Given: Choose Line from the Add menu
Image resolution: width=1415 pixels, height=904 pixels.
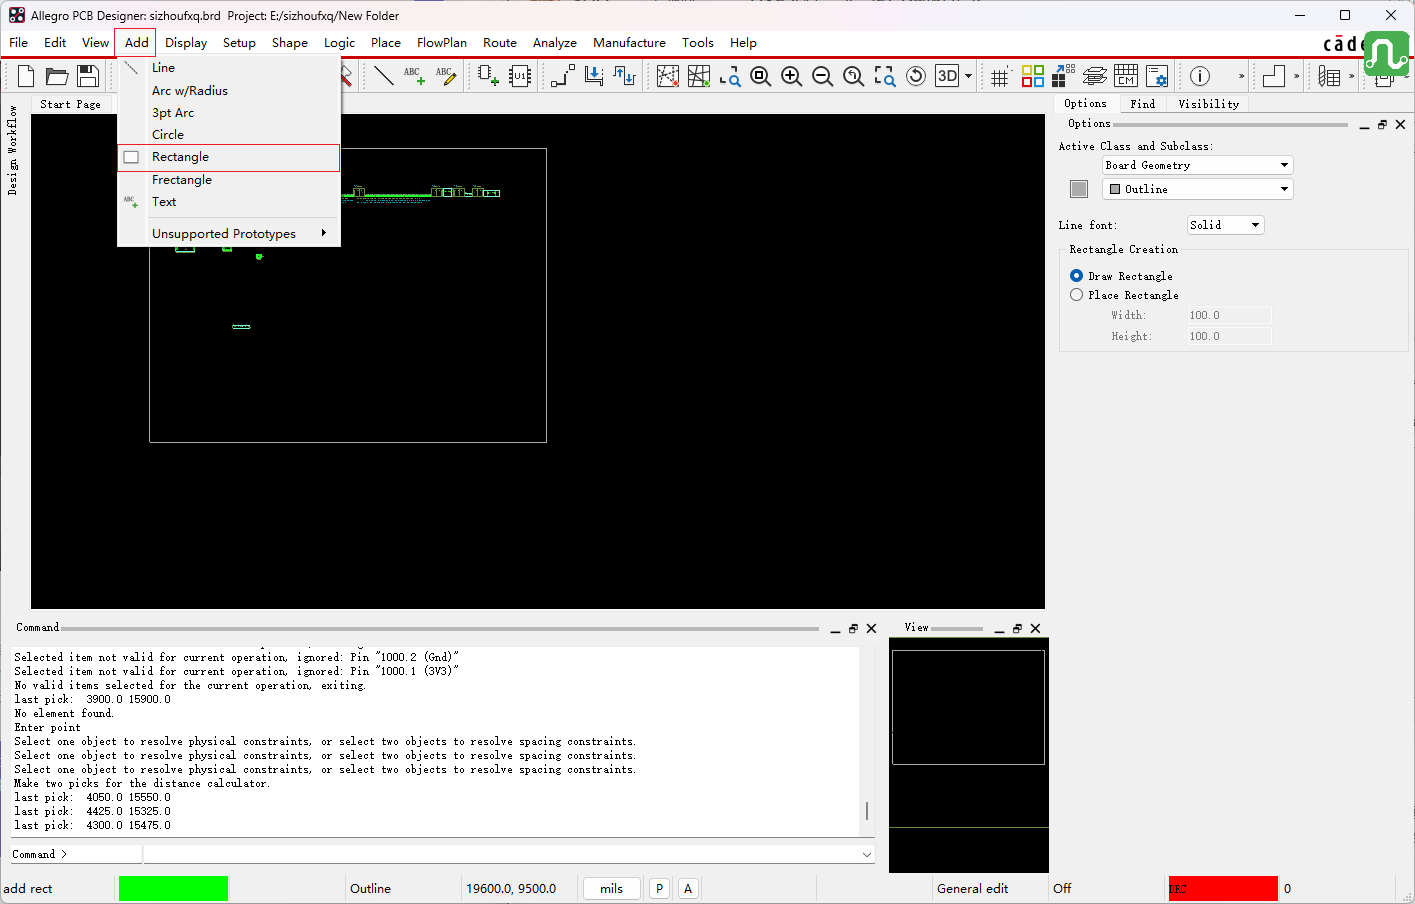Looking at the screenshot, I should [x=229, y=68].
